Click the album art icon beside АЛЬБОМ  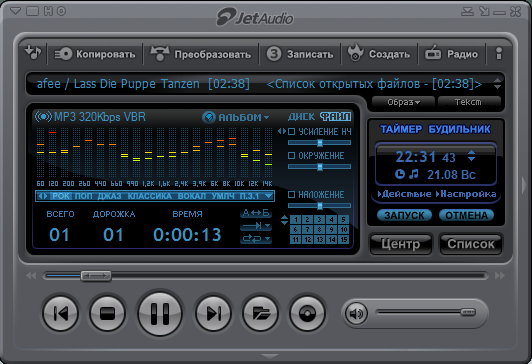click(208, 117)
